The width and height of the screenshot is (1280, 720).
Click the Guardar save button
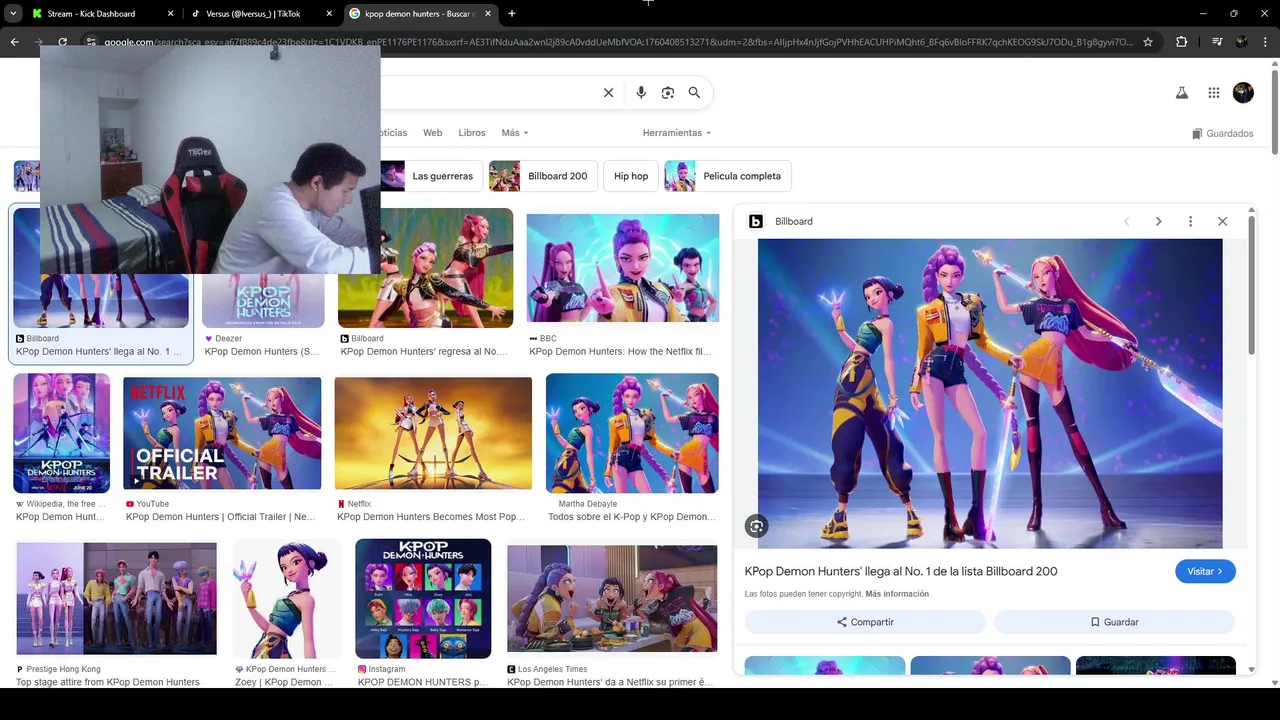pyautogui.click(x=1114, y=622)
